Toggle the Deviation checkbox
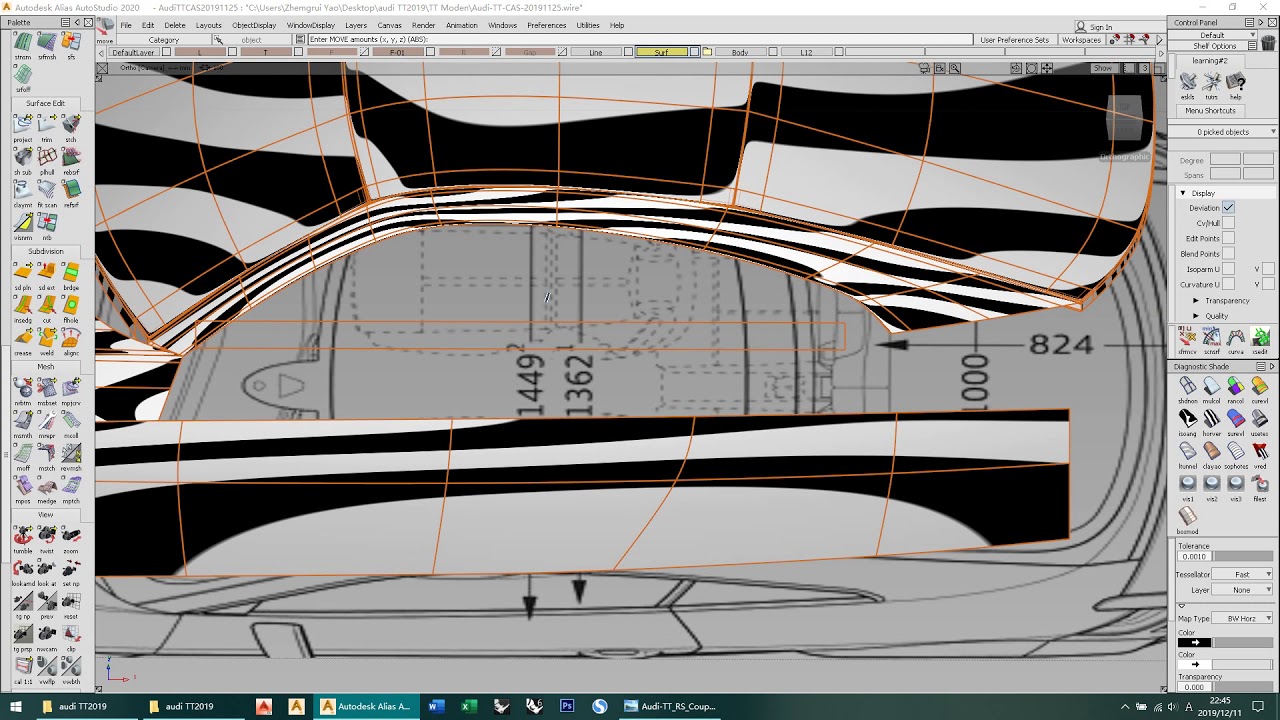Screen dimensions: 1280x720 pos(1228,207)
